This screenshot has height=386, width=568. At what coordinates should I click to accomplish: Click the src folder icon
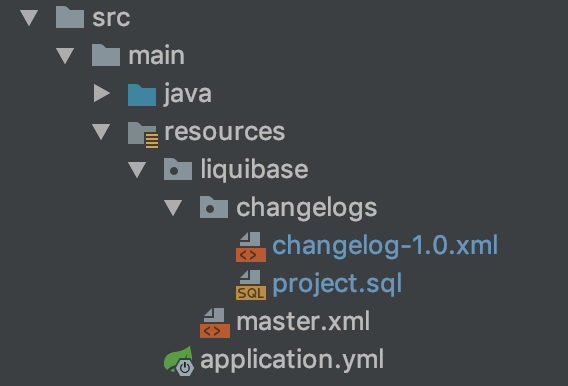[x=70, y=17]
